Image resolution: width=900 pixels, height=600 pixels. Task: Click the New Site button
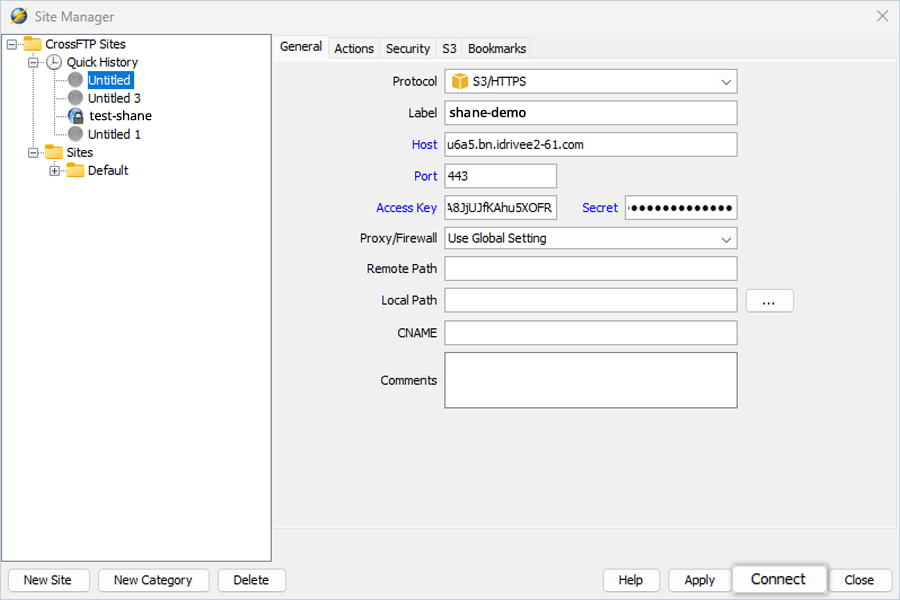coord(48,580)
